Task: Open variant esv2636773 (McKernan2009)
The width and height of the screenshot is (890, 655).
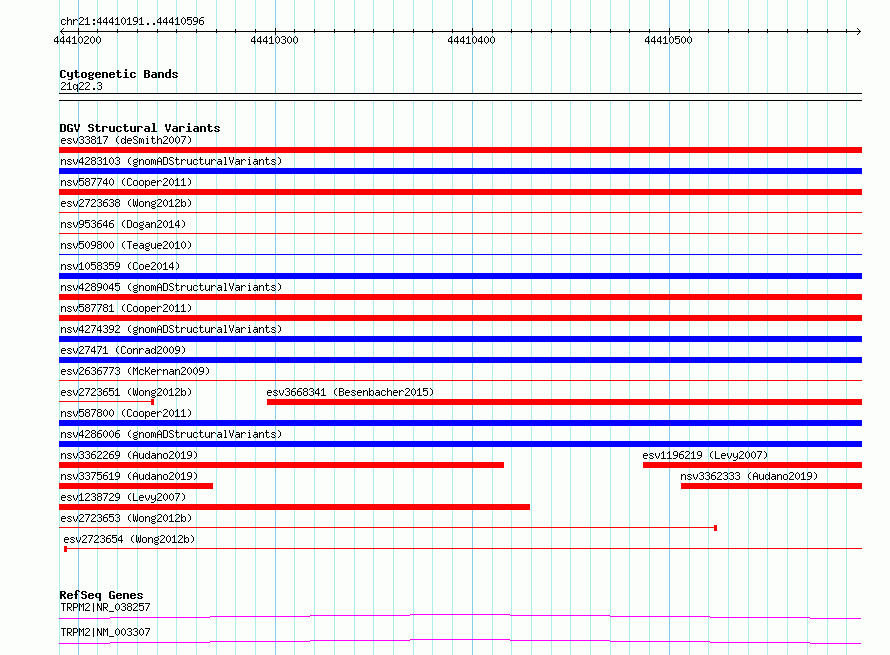Action: click(x=135, y=371)
